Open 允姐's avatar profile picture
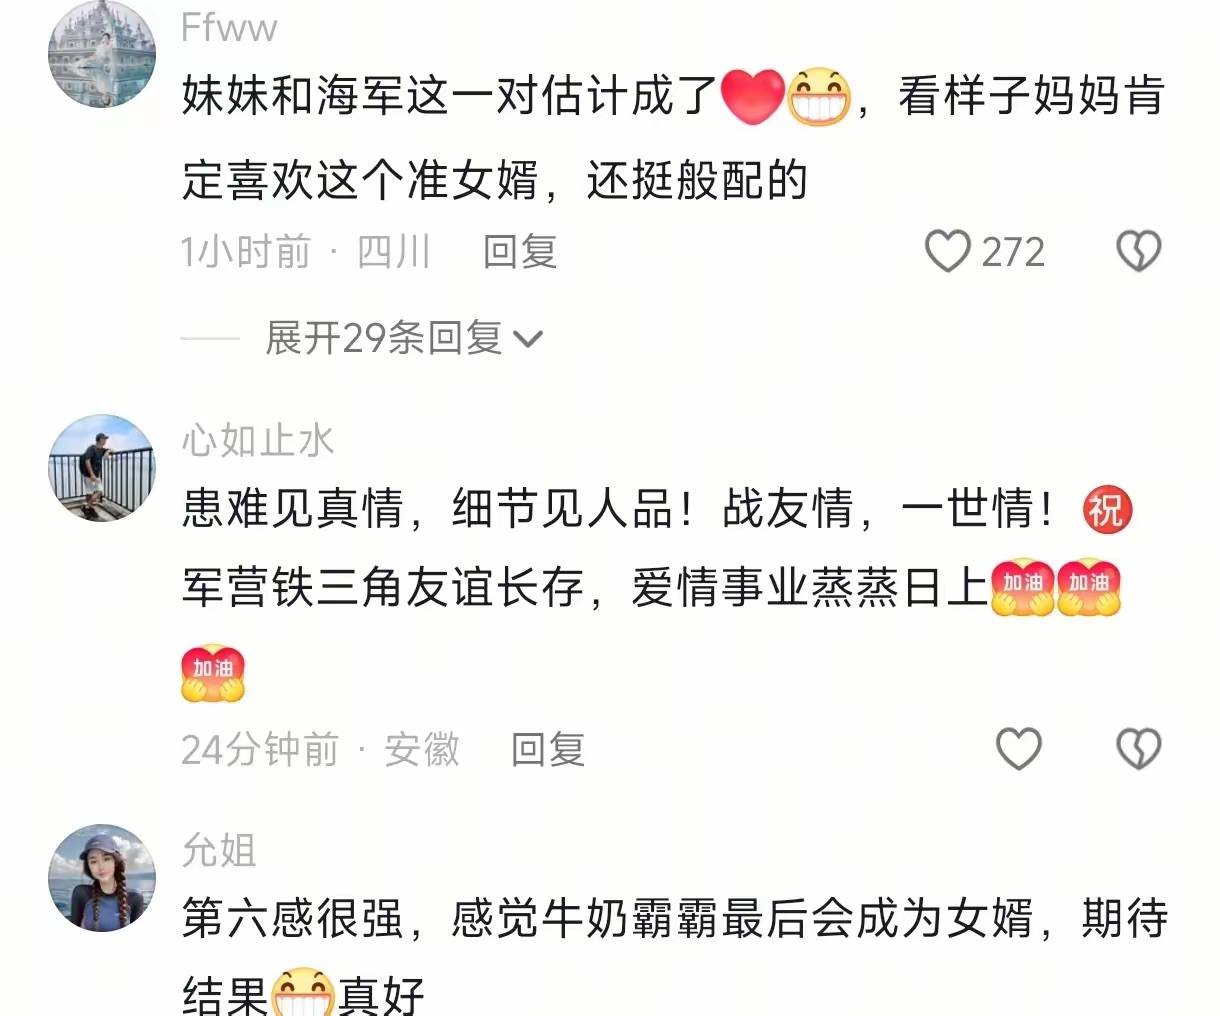The height and width of the screenshot is (1016, 1220). click(x=102, y=878)
